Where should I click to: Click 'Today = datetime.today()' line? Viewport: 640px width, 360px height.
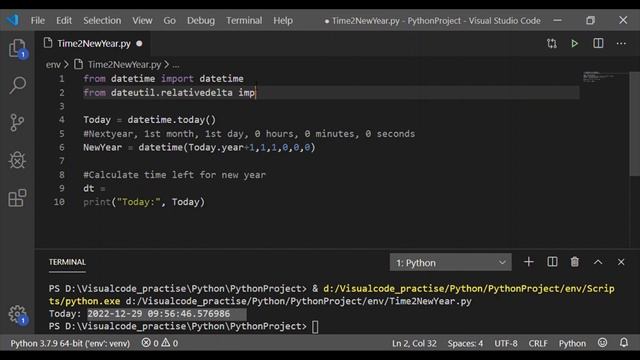[149, 120]
